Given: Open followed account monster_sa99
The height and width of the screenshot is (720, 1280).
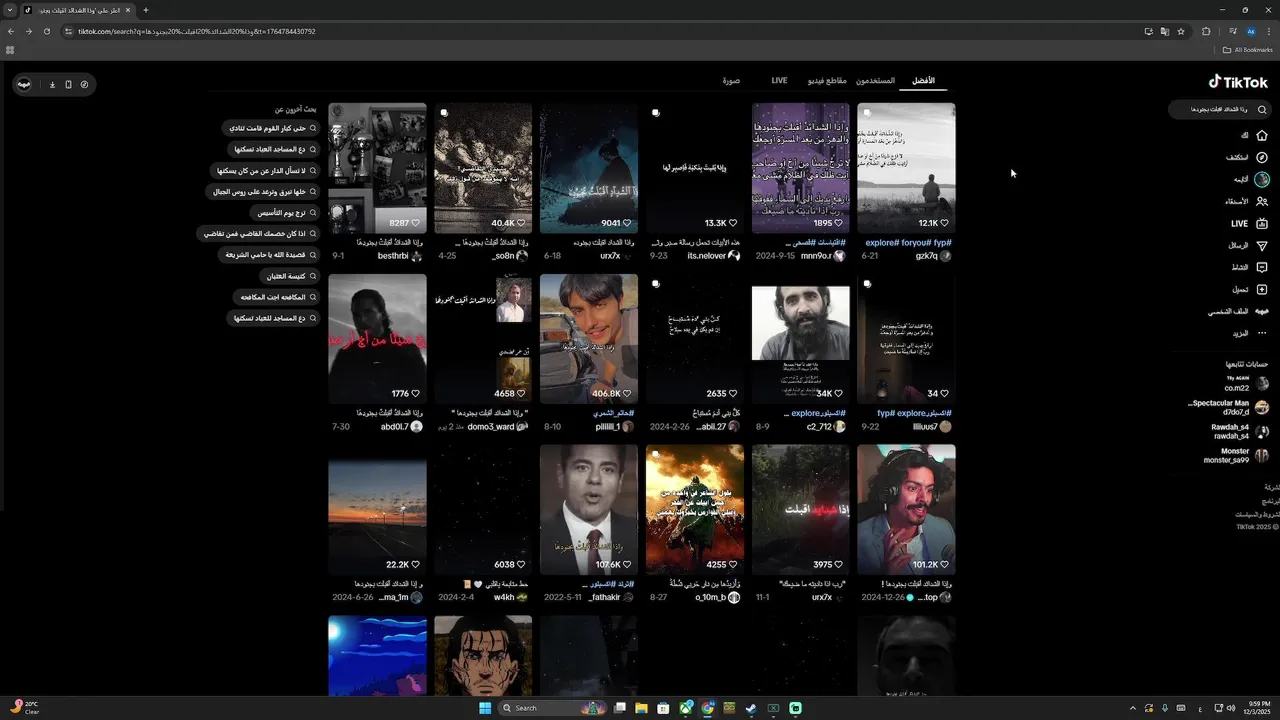Looking at the screenshot, I should click(x=1236, y=455).
